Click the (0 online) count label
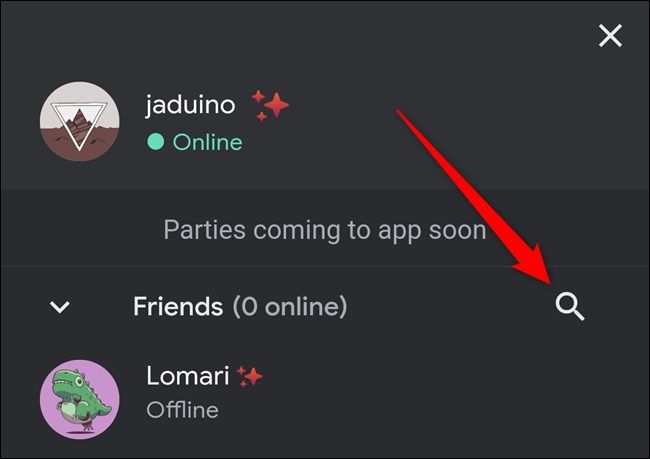Screen dimensions: 650x459 (x=290, y=307)
